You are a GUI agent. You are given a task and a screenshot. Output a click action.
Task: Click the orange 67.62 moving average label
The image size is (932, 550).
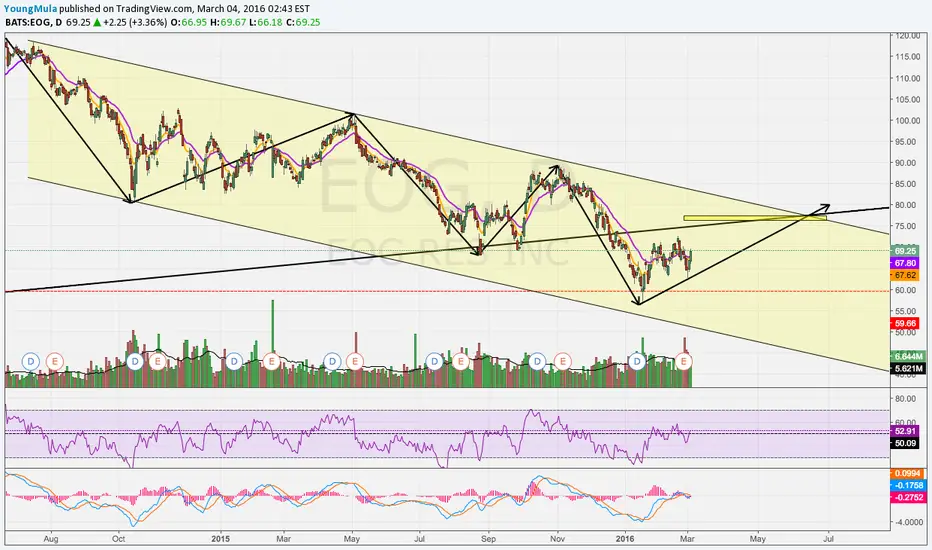click(x=905, y=275)
